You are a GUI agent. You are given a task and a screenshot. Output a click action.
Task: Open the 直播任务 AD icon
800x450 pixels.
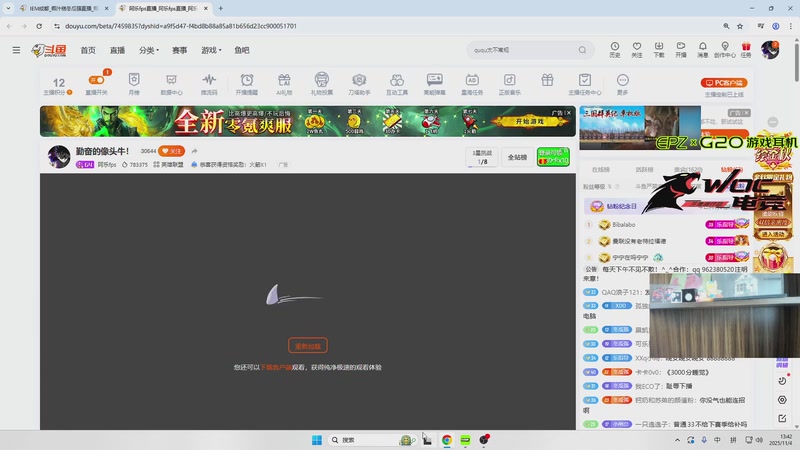coord(472,84)
